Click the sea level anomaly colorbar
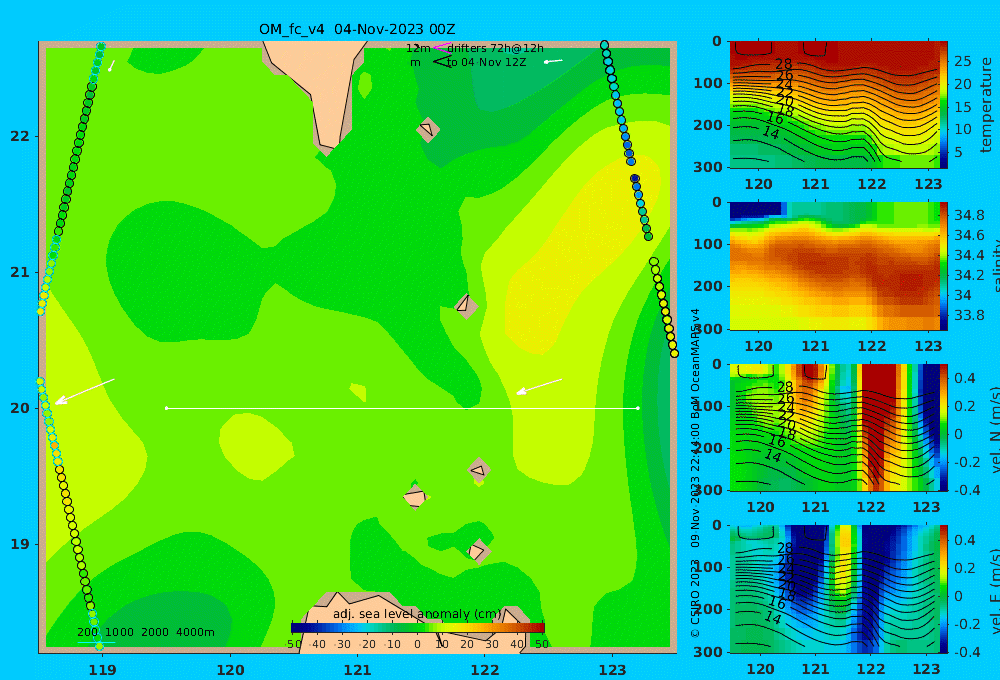Viewport: 1000px width, 680px height. click(417, 628)
